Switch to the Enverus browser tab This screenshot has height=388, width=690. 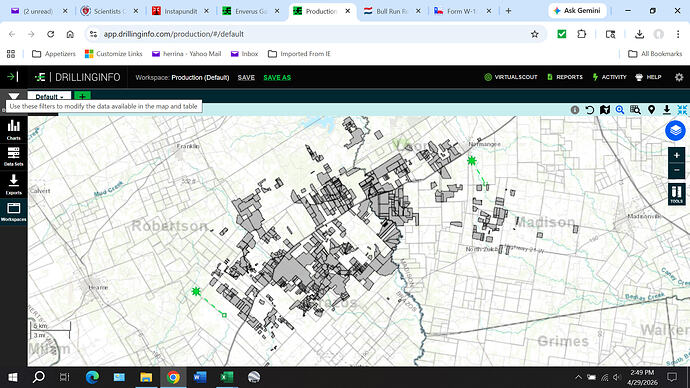[251, 11]
